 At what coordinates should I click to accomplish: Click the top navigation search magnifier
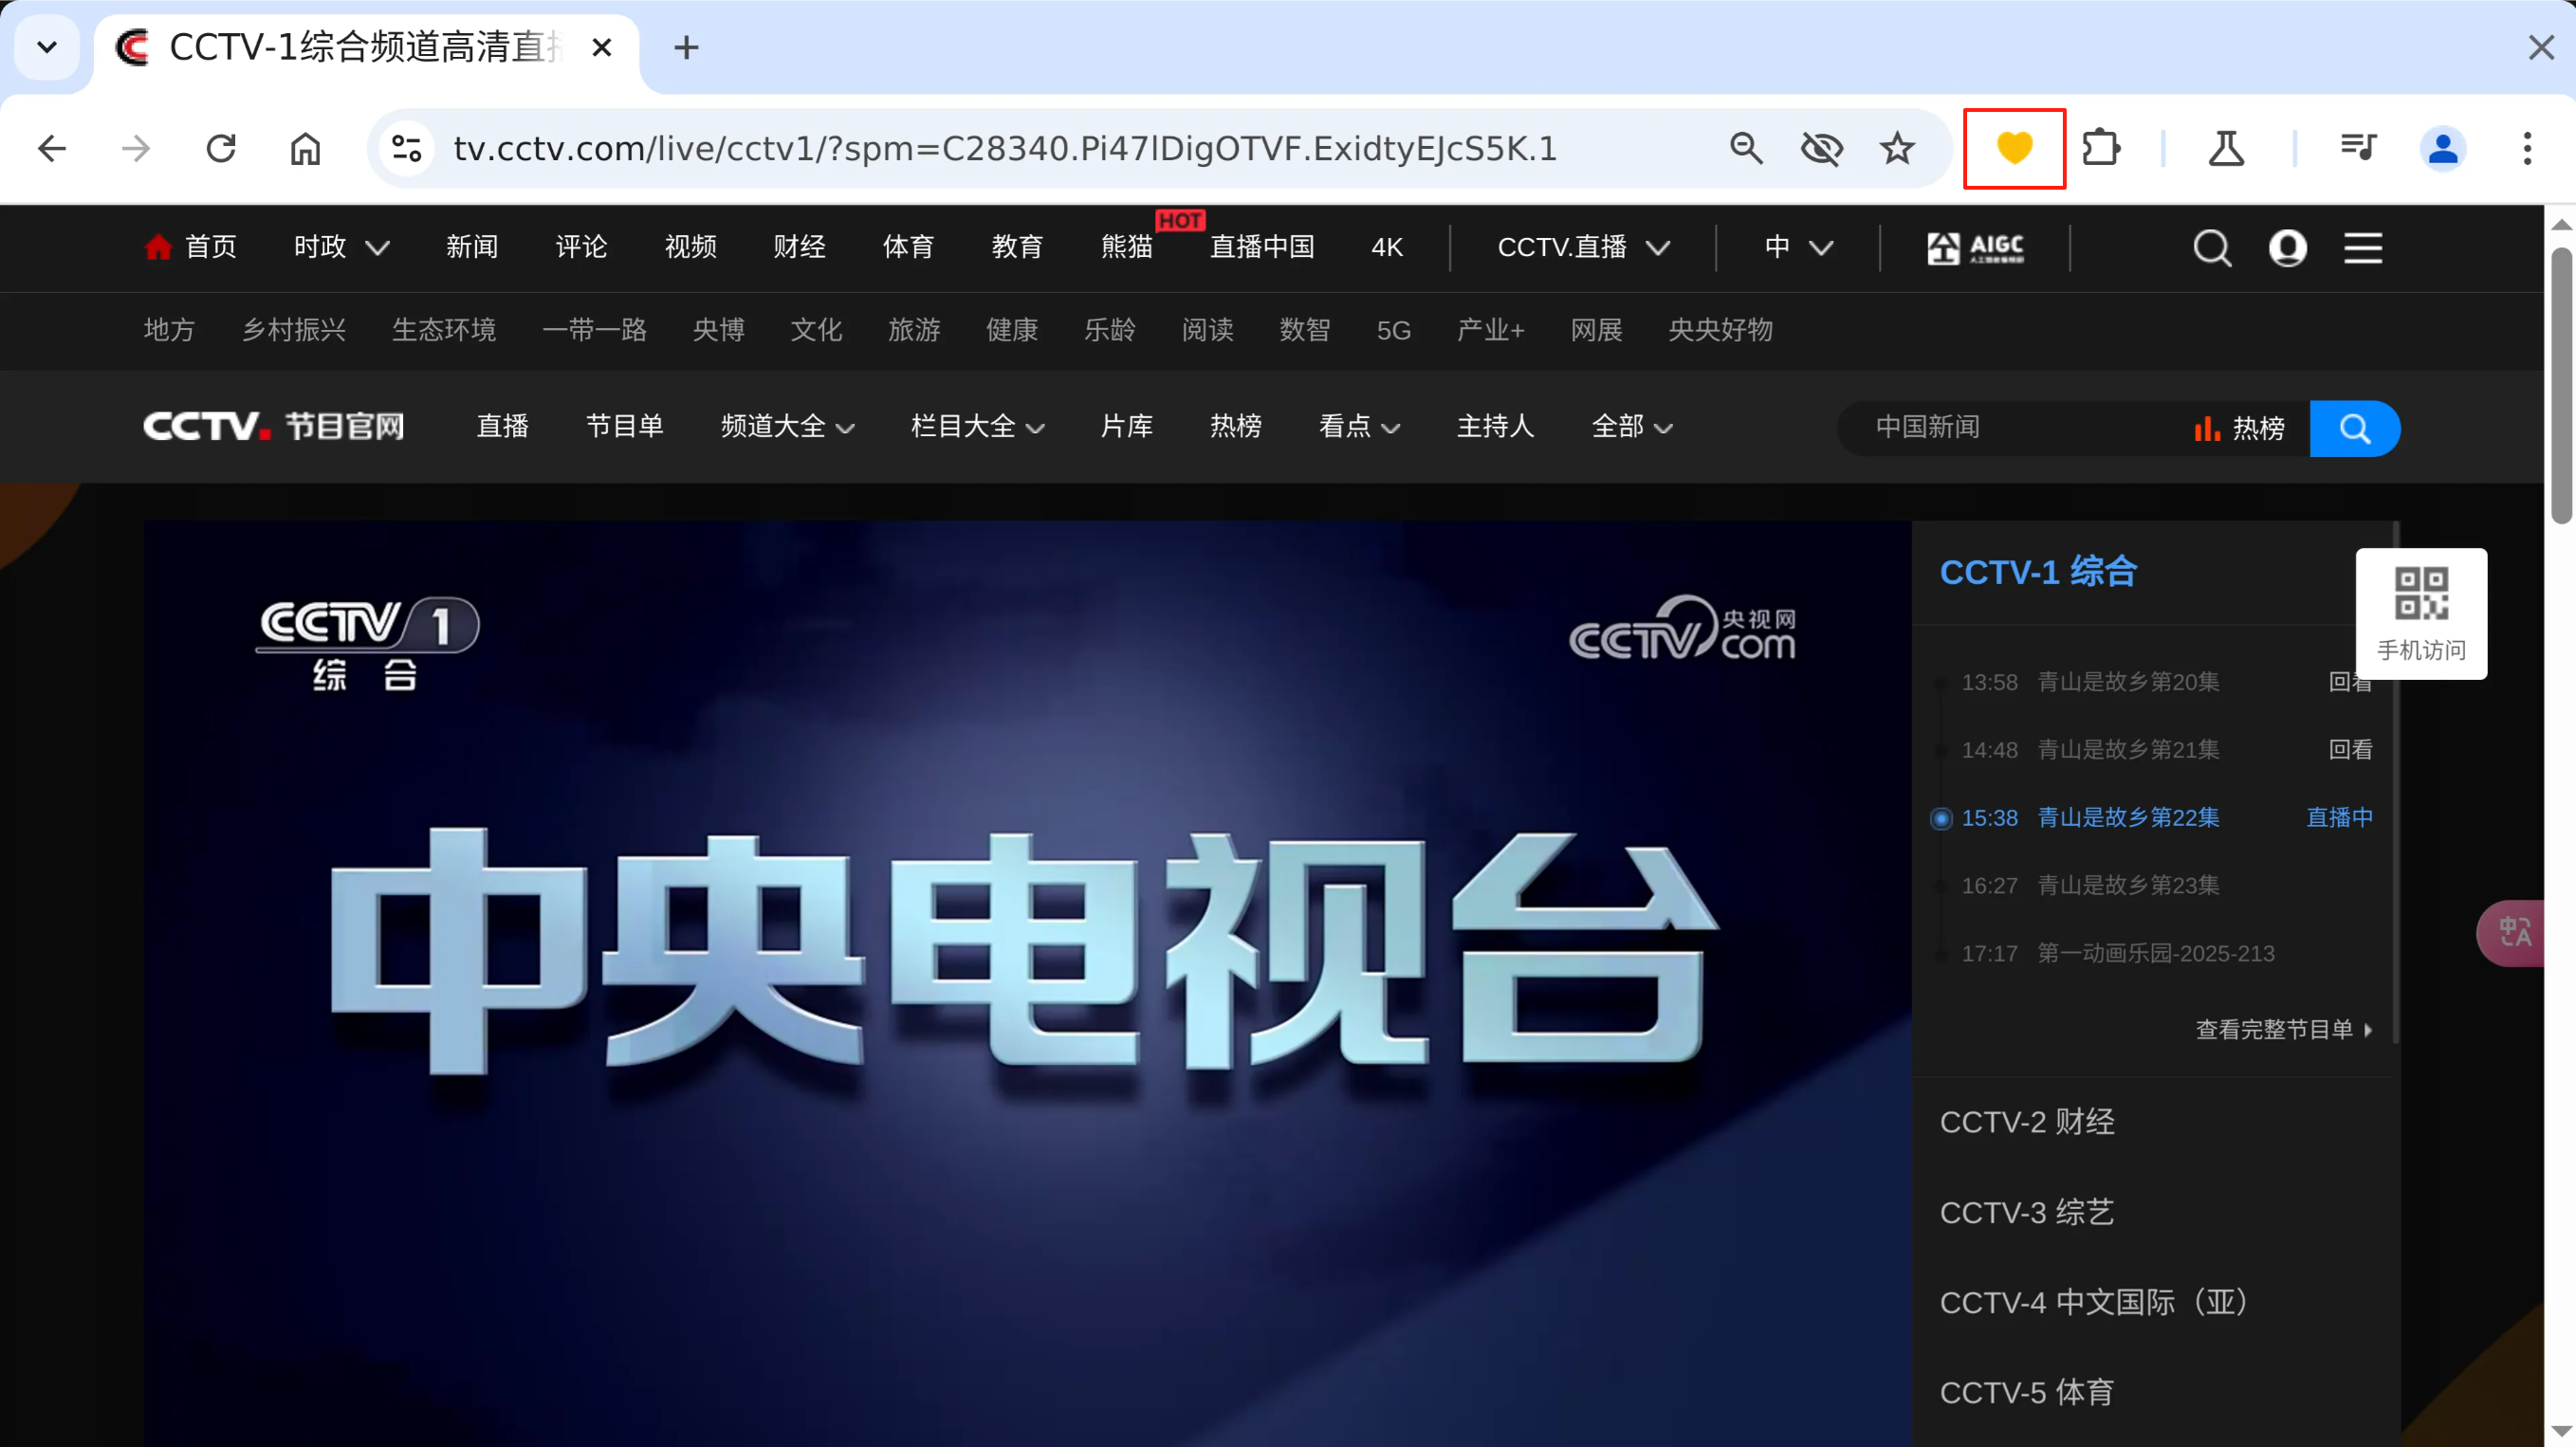click(2212, 248)
